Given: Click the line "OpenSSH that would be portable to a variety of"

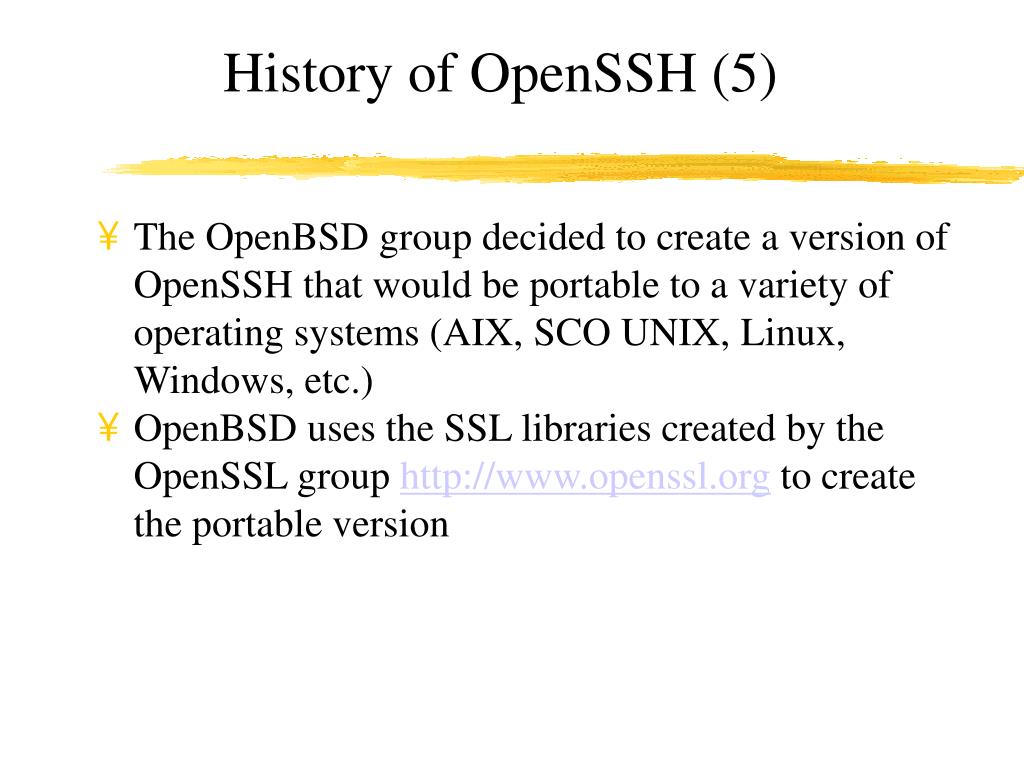Looking at the screenshot, I should (x=513, y=286).
